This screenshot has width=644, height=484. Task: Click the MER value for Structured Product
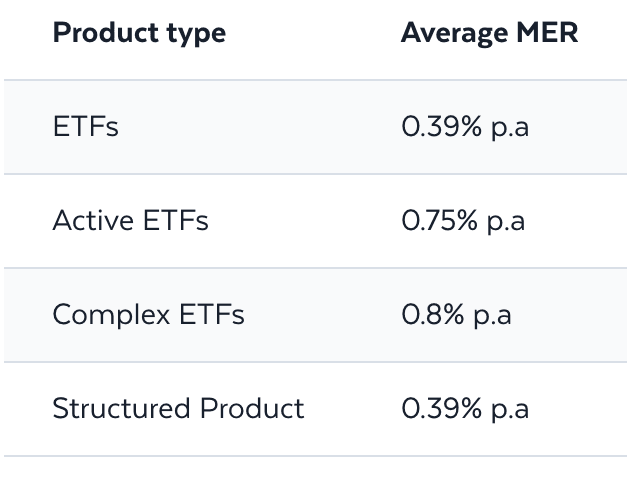tap(465, 408)
